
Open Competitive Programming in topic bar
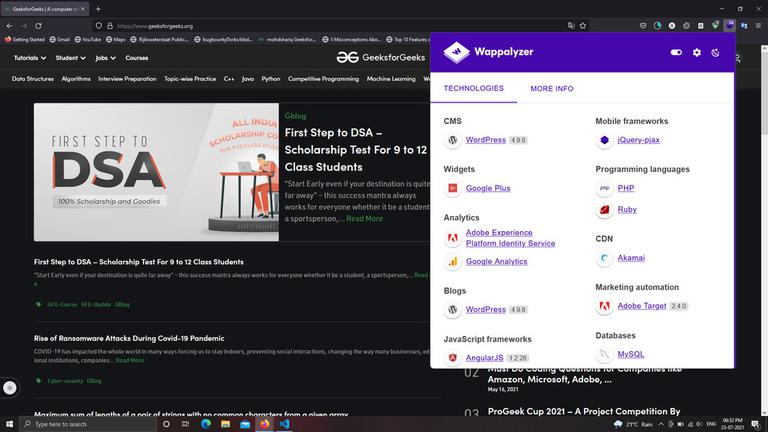[x=323, y=79]
